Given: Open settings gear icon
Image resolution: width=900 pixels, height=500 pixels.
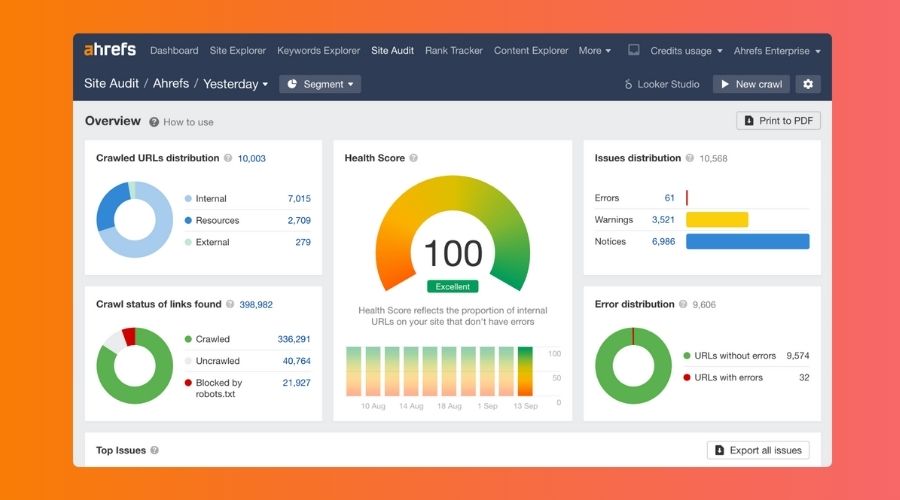Looking at the screenshot, I should pos(808,84).
